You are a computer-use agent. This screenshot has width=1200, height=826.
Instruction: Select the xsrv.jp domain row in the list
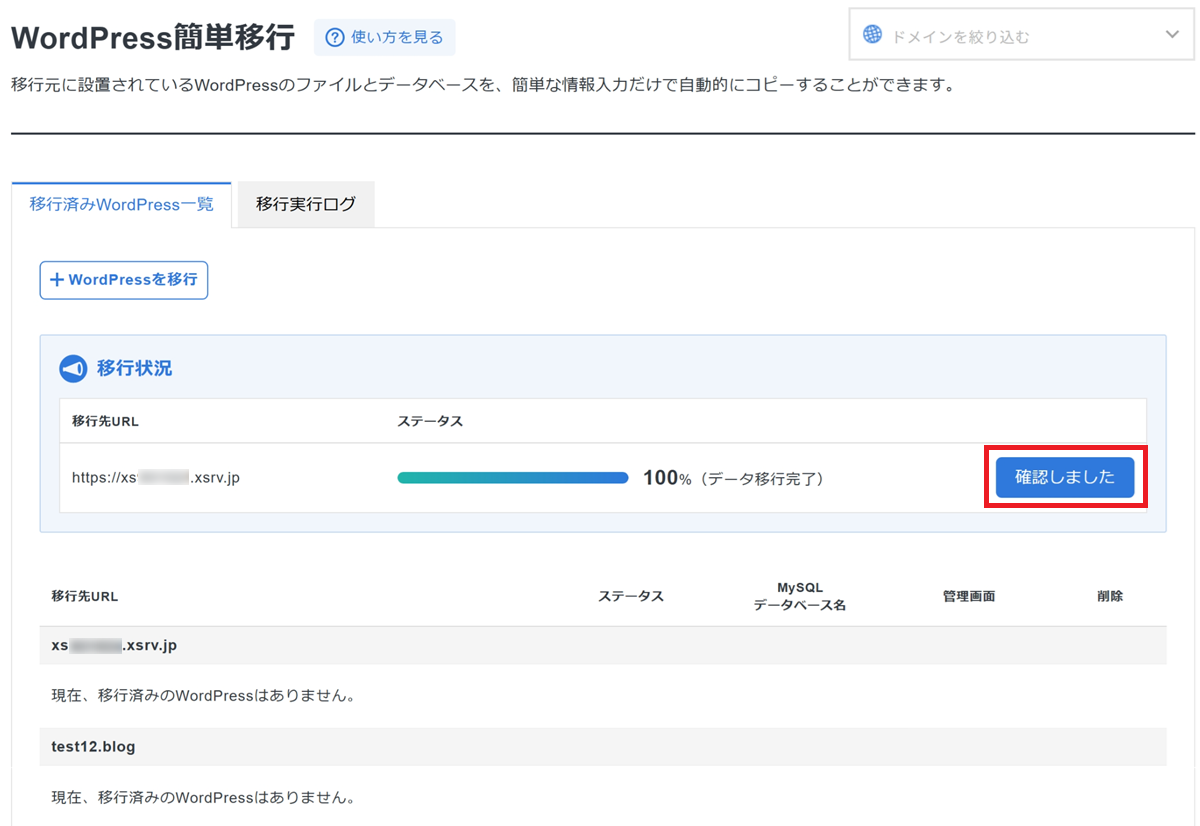coord(114,646)
